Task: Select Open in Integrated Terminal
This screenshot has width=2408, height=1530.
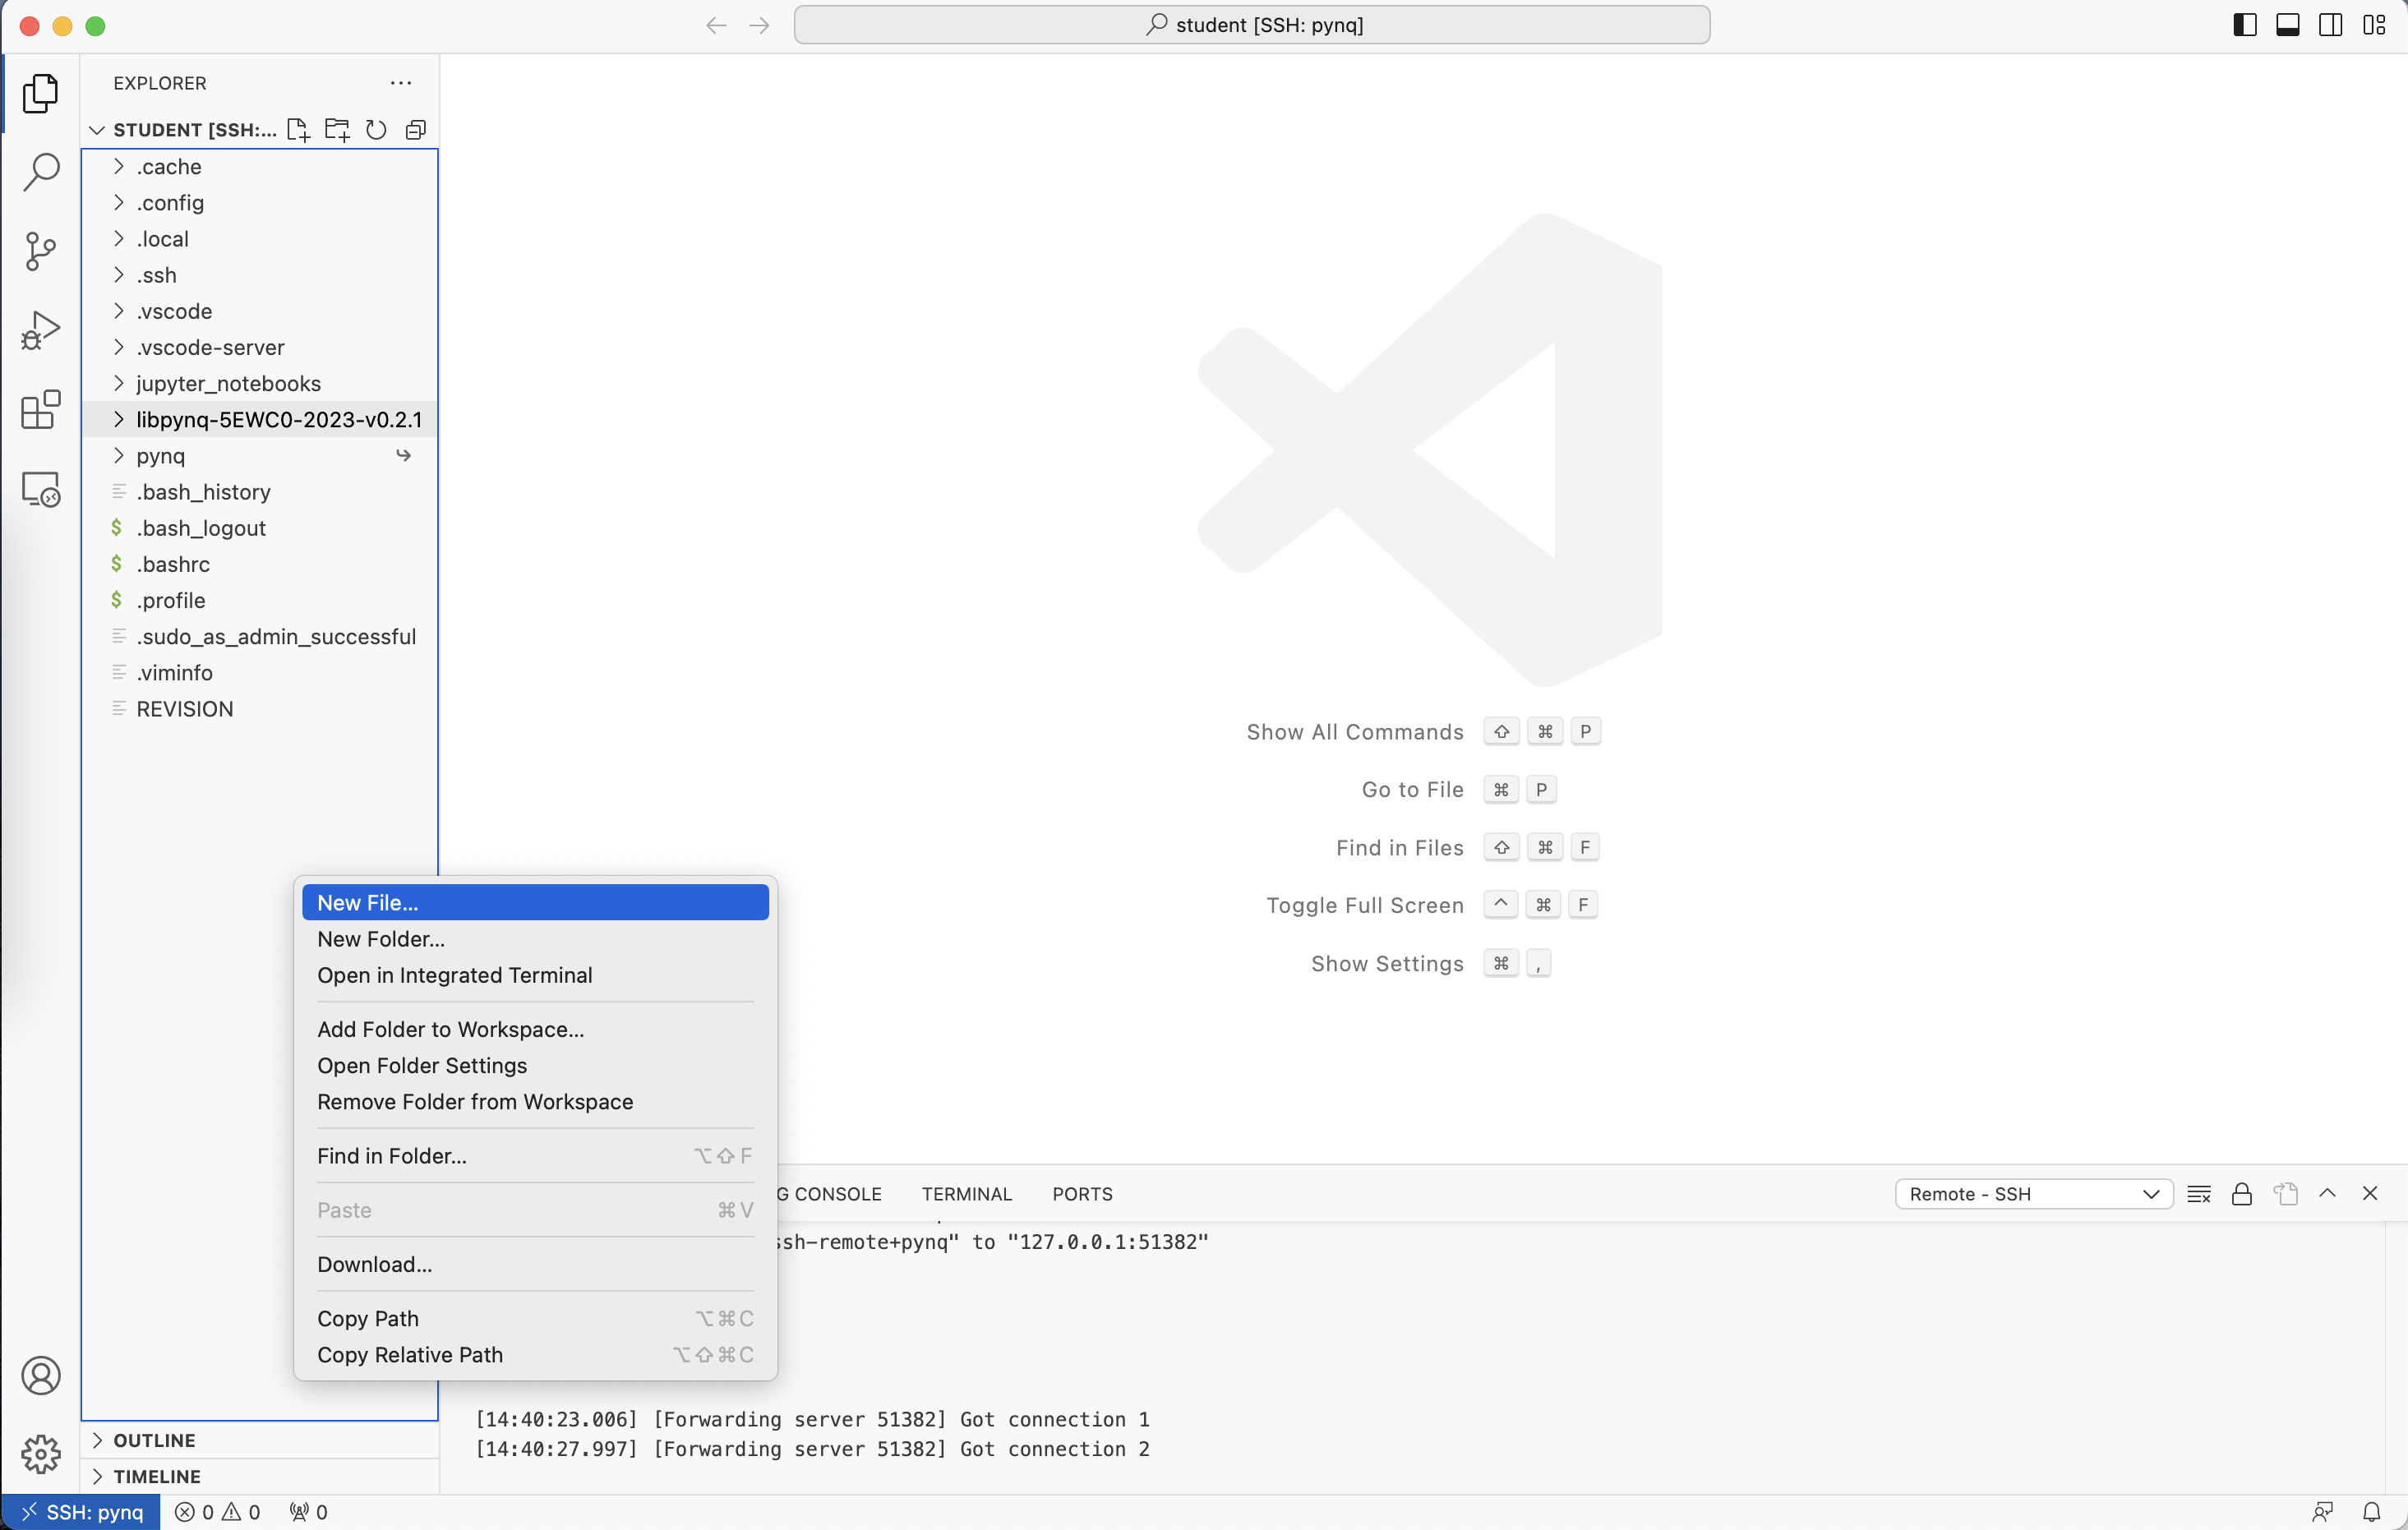Action: coord(535,975)
